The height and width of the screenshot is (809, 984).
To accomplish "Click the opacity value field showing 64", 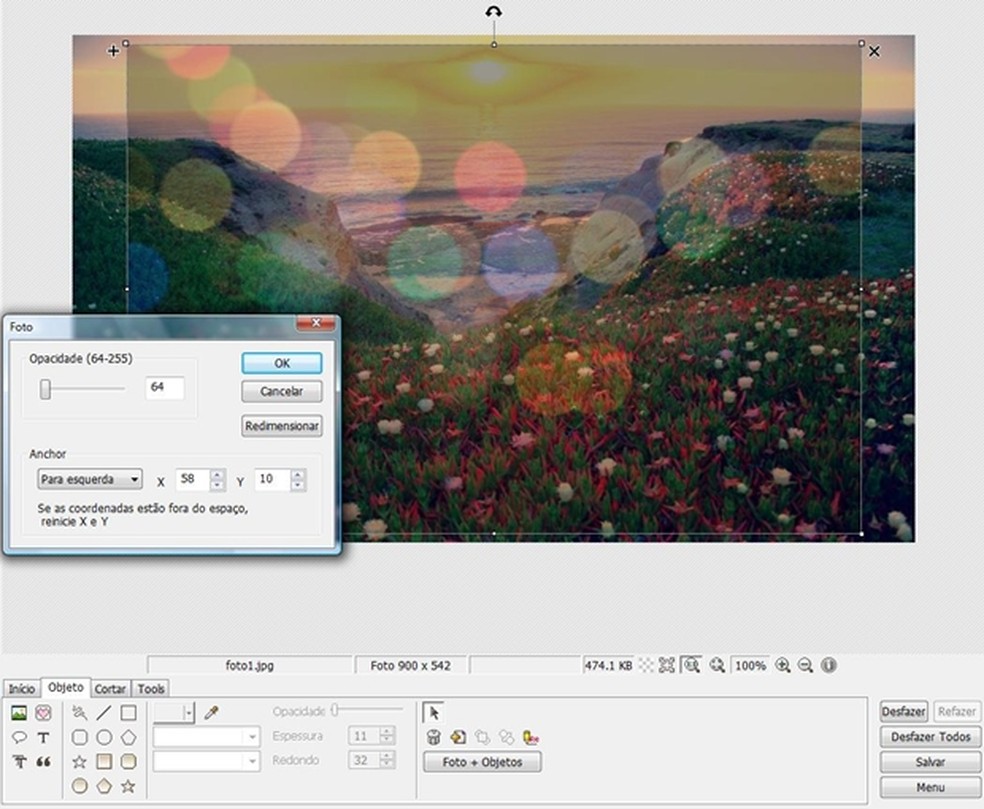I will click(164, 388).
